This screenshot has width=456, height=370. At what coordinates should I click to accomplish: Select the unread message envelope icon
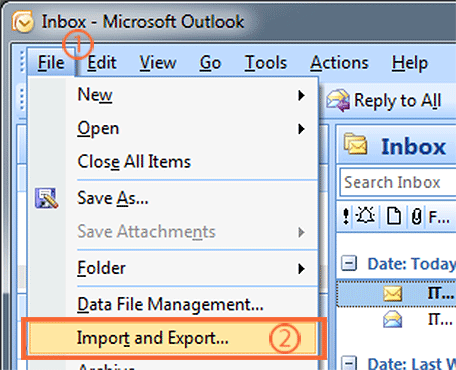(392, 294)
